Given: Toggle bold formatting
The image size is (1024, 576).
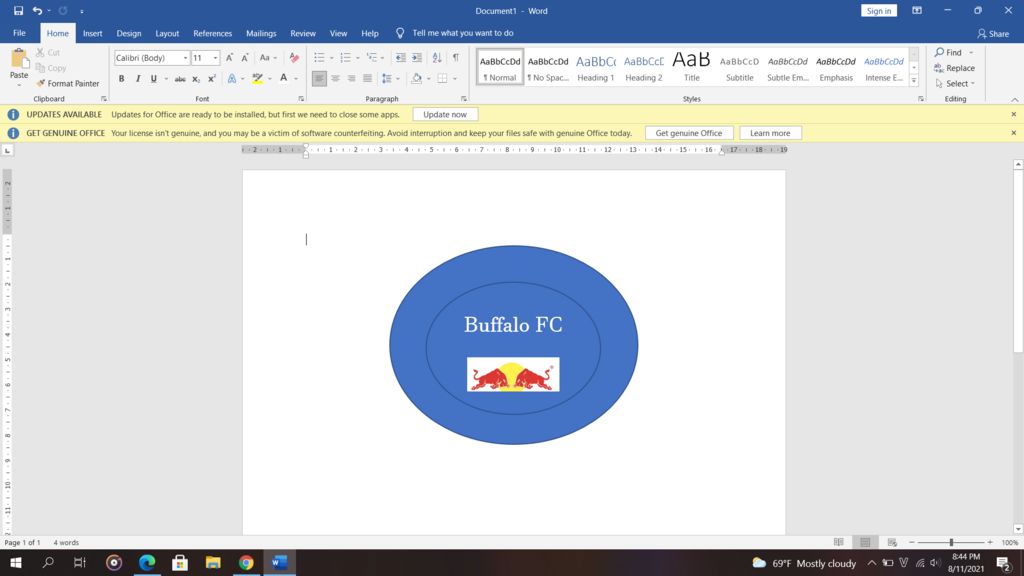Looking at the screenshot, I should coord(121,79).
